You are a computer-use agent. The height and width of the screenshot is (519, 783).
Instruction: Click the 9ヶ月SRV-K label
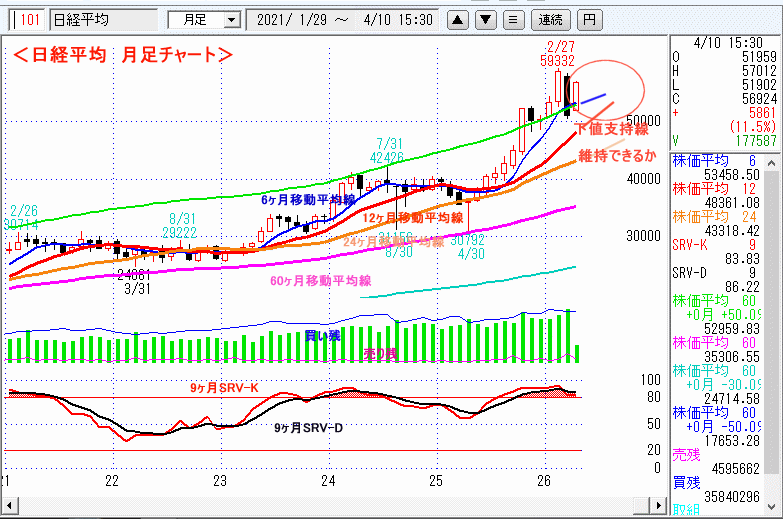coord(224,388)
